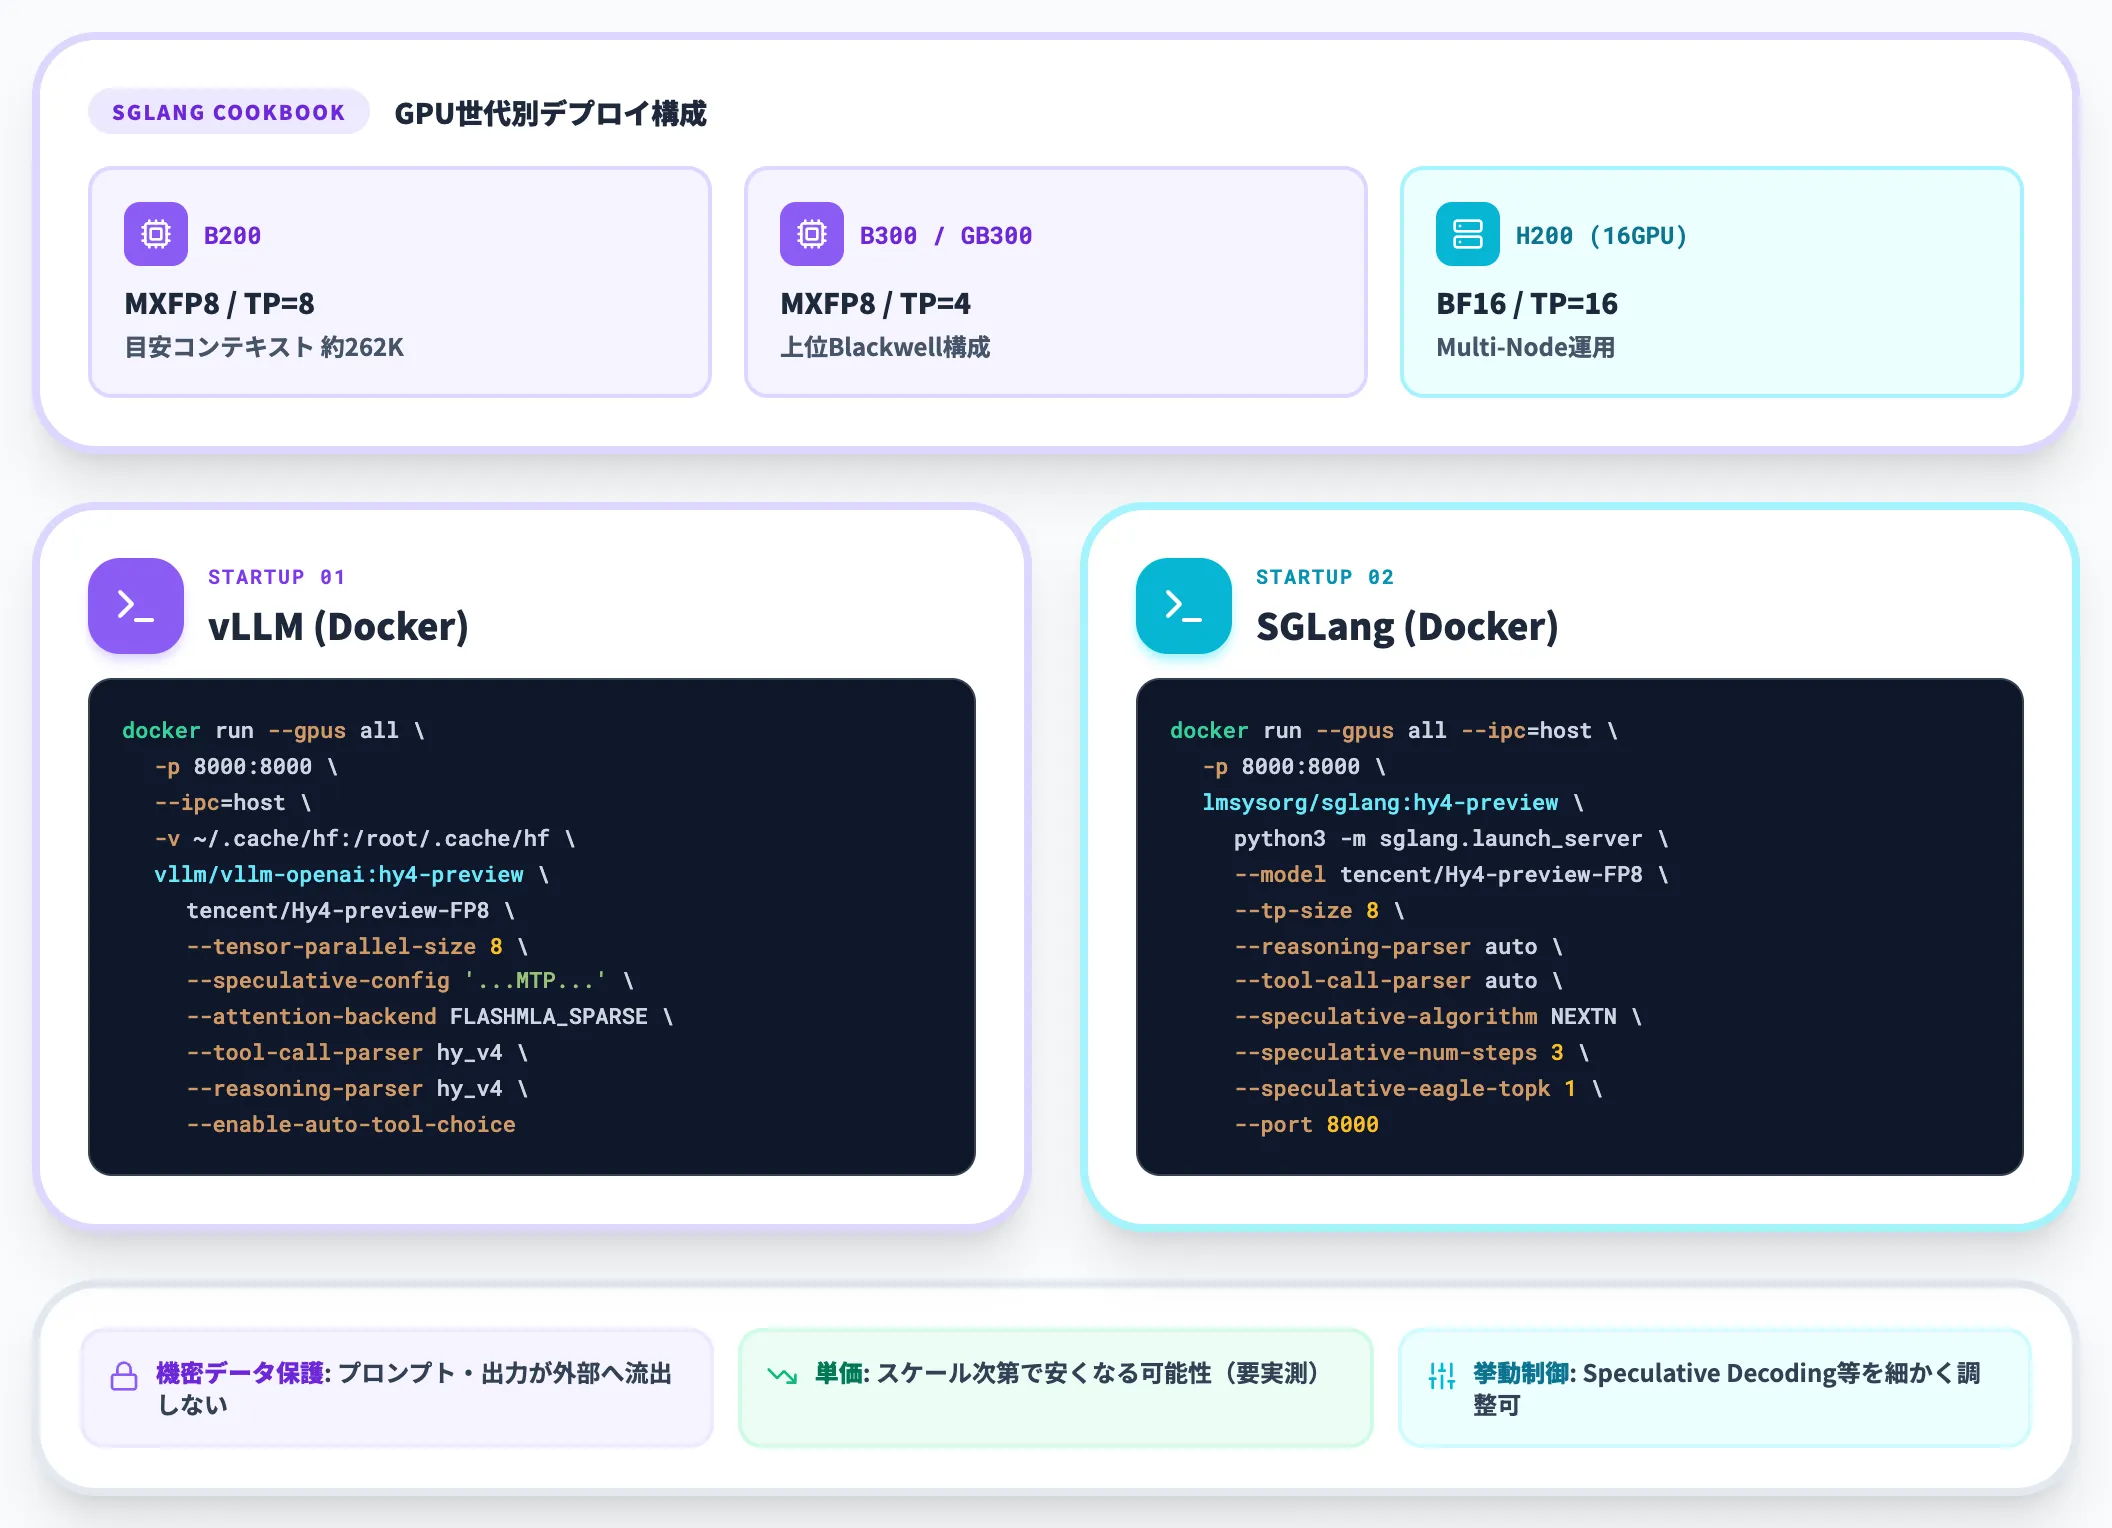
Task: Click the -v ~/.cache/hf volume mount line
Action: (365, 838)
